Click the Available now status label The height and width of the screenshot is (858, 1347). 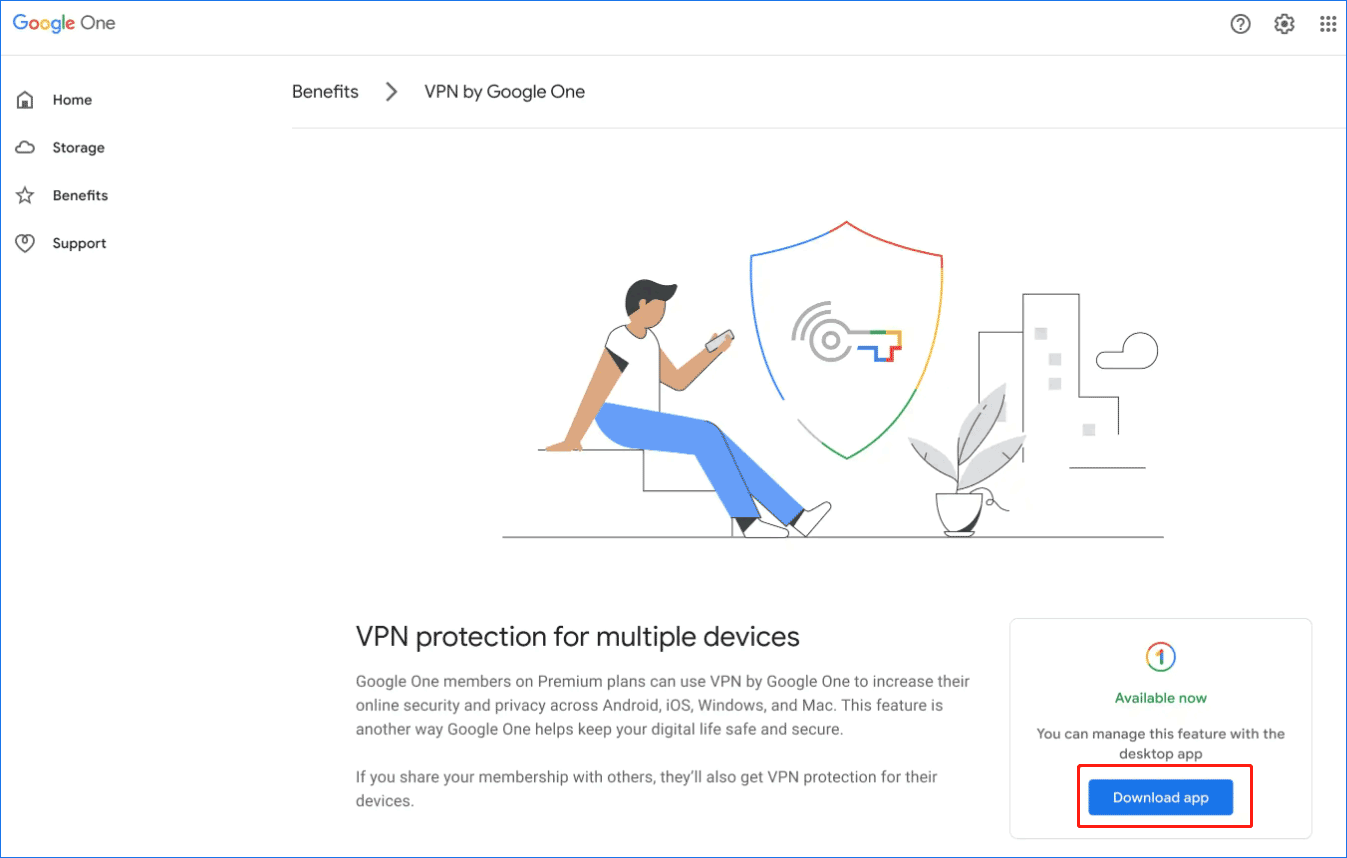pyautogui.click(x=1160, y=698)
